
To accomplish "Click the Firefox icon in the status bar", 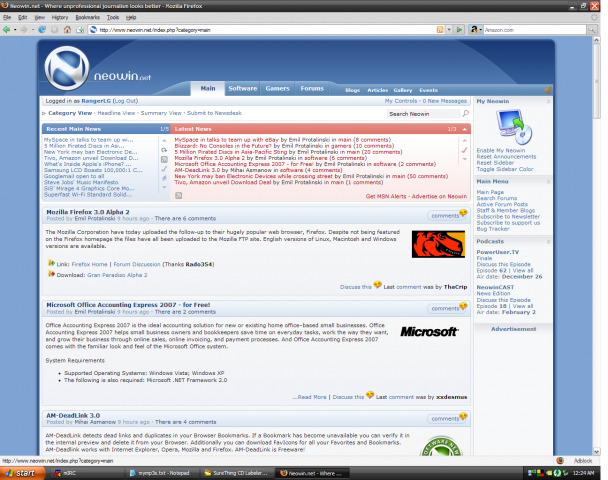I will (x=560, y=461).
